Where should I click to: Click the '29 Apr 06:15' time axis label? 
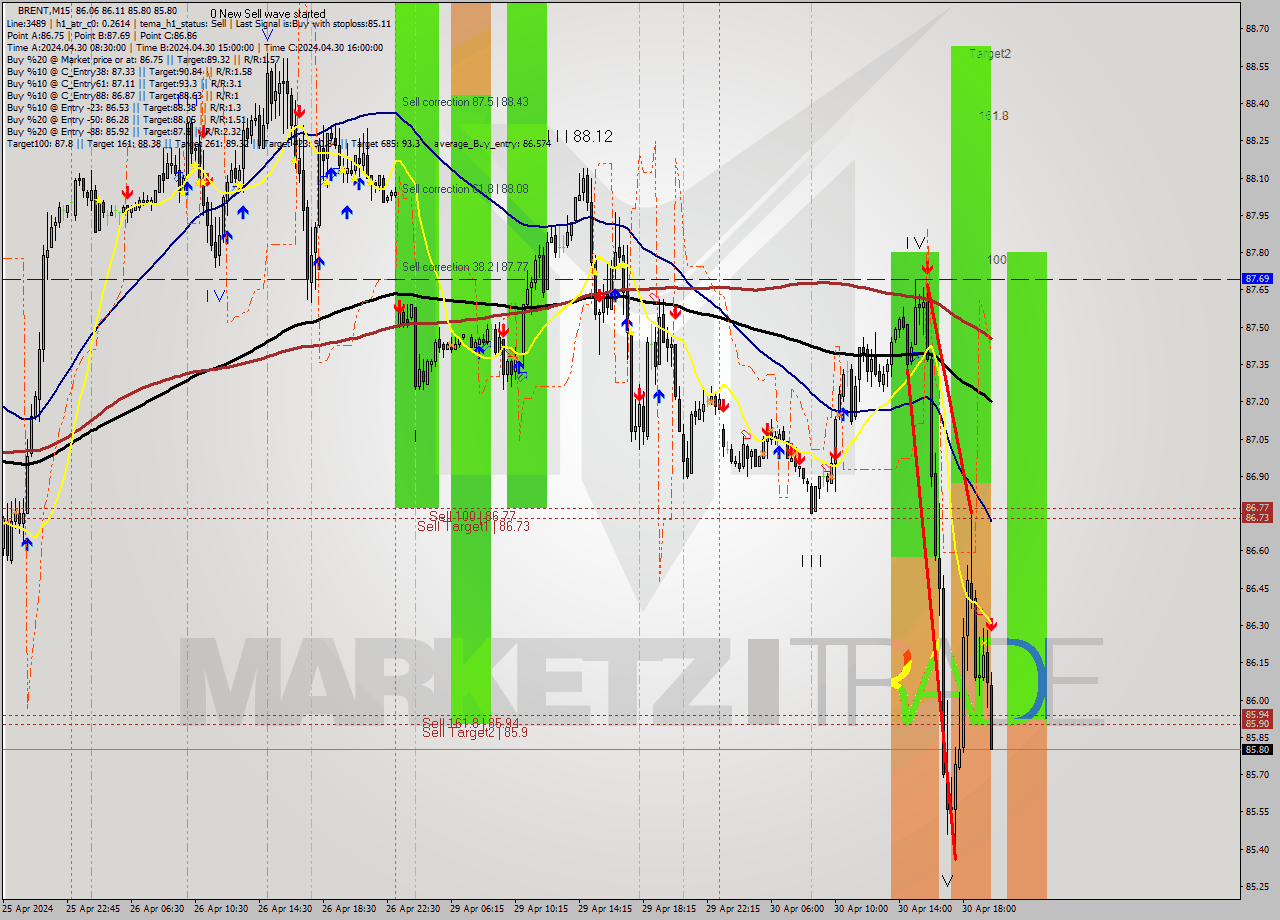click(477, 909)
